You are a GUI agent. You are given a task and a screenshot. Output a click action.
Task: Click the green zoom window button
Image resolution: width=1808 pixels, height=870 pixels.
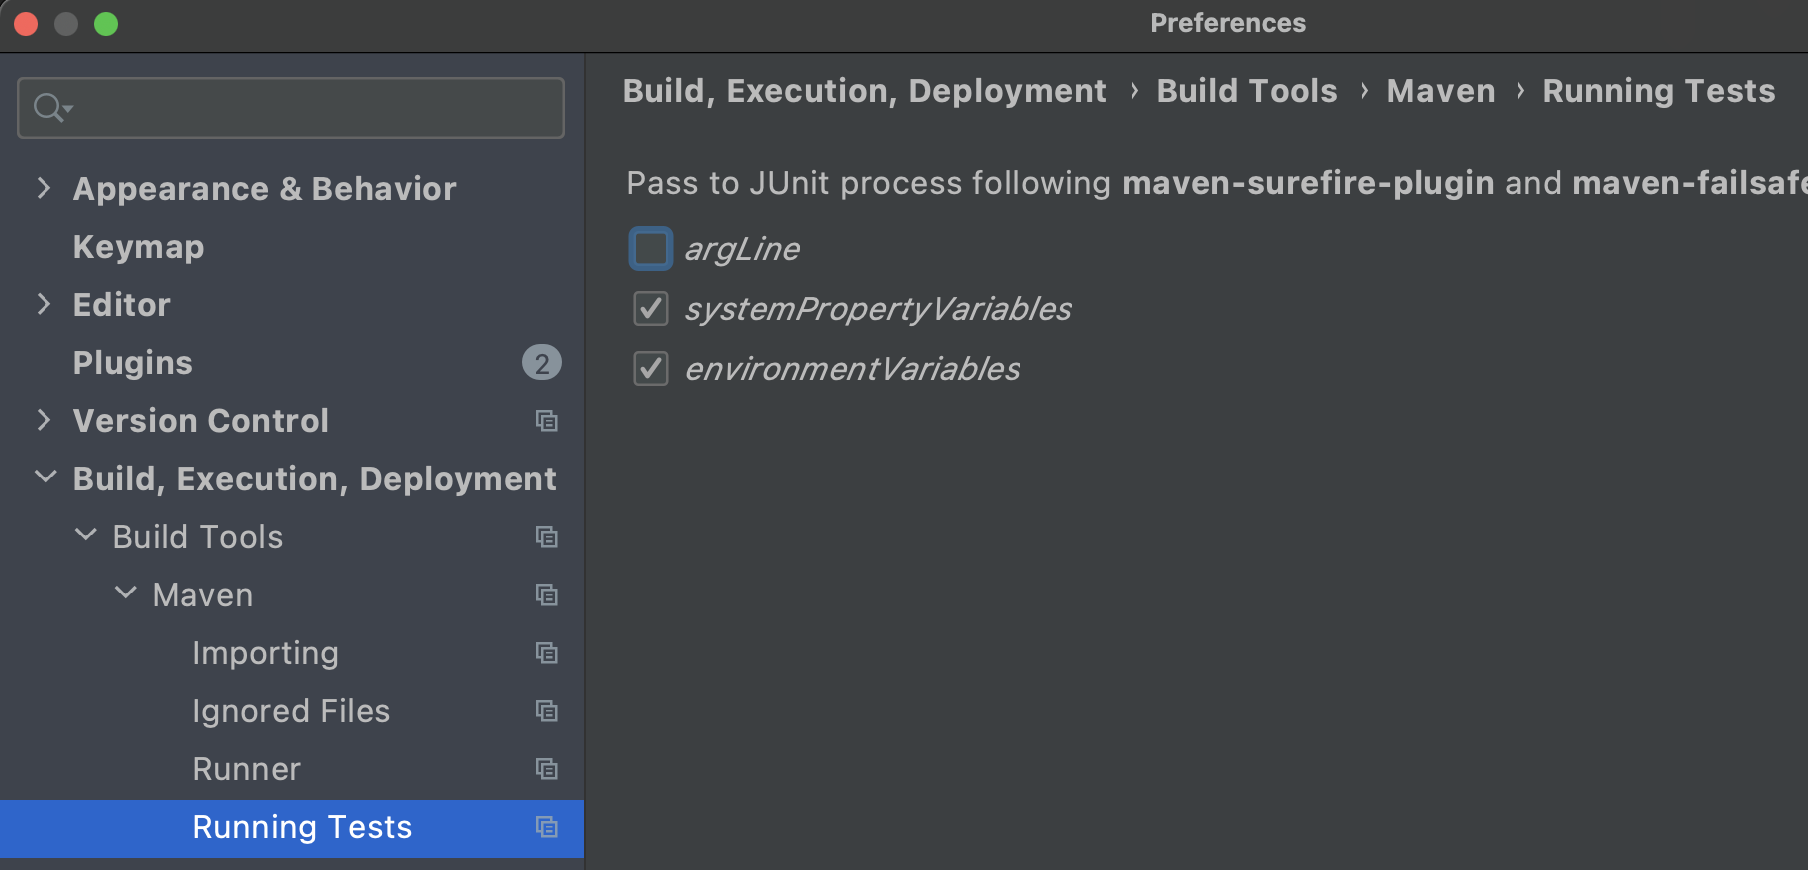tap(106, 23)
